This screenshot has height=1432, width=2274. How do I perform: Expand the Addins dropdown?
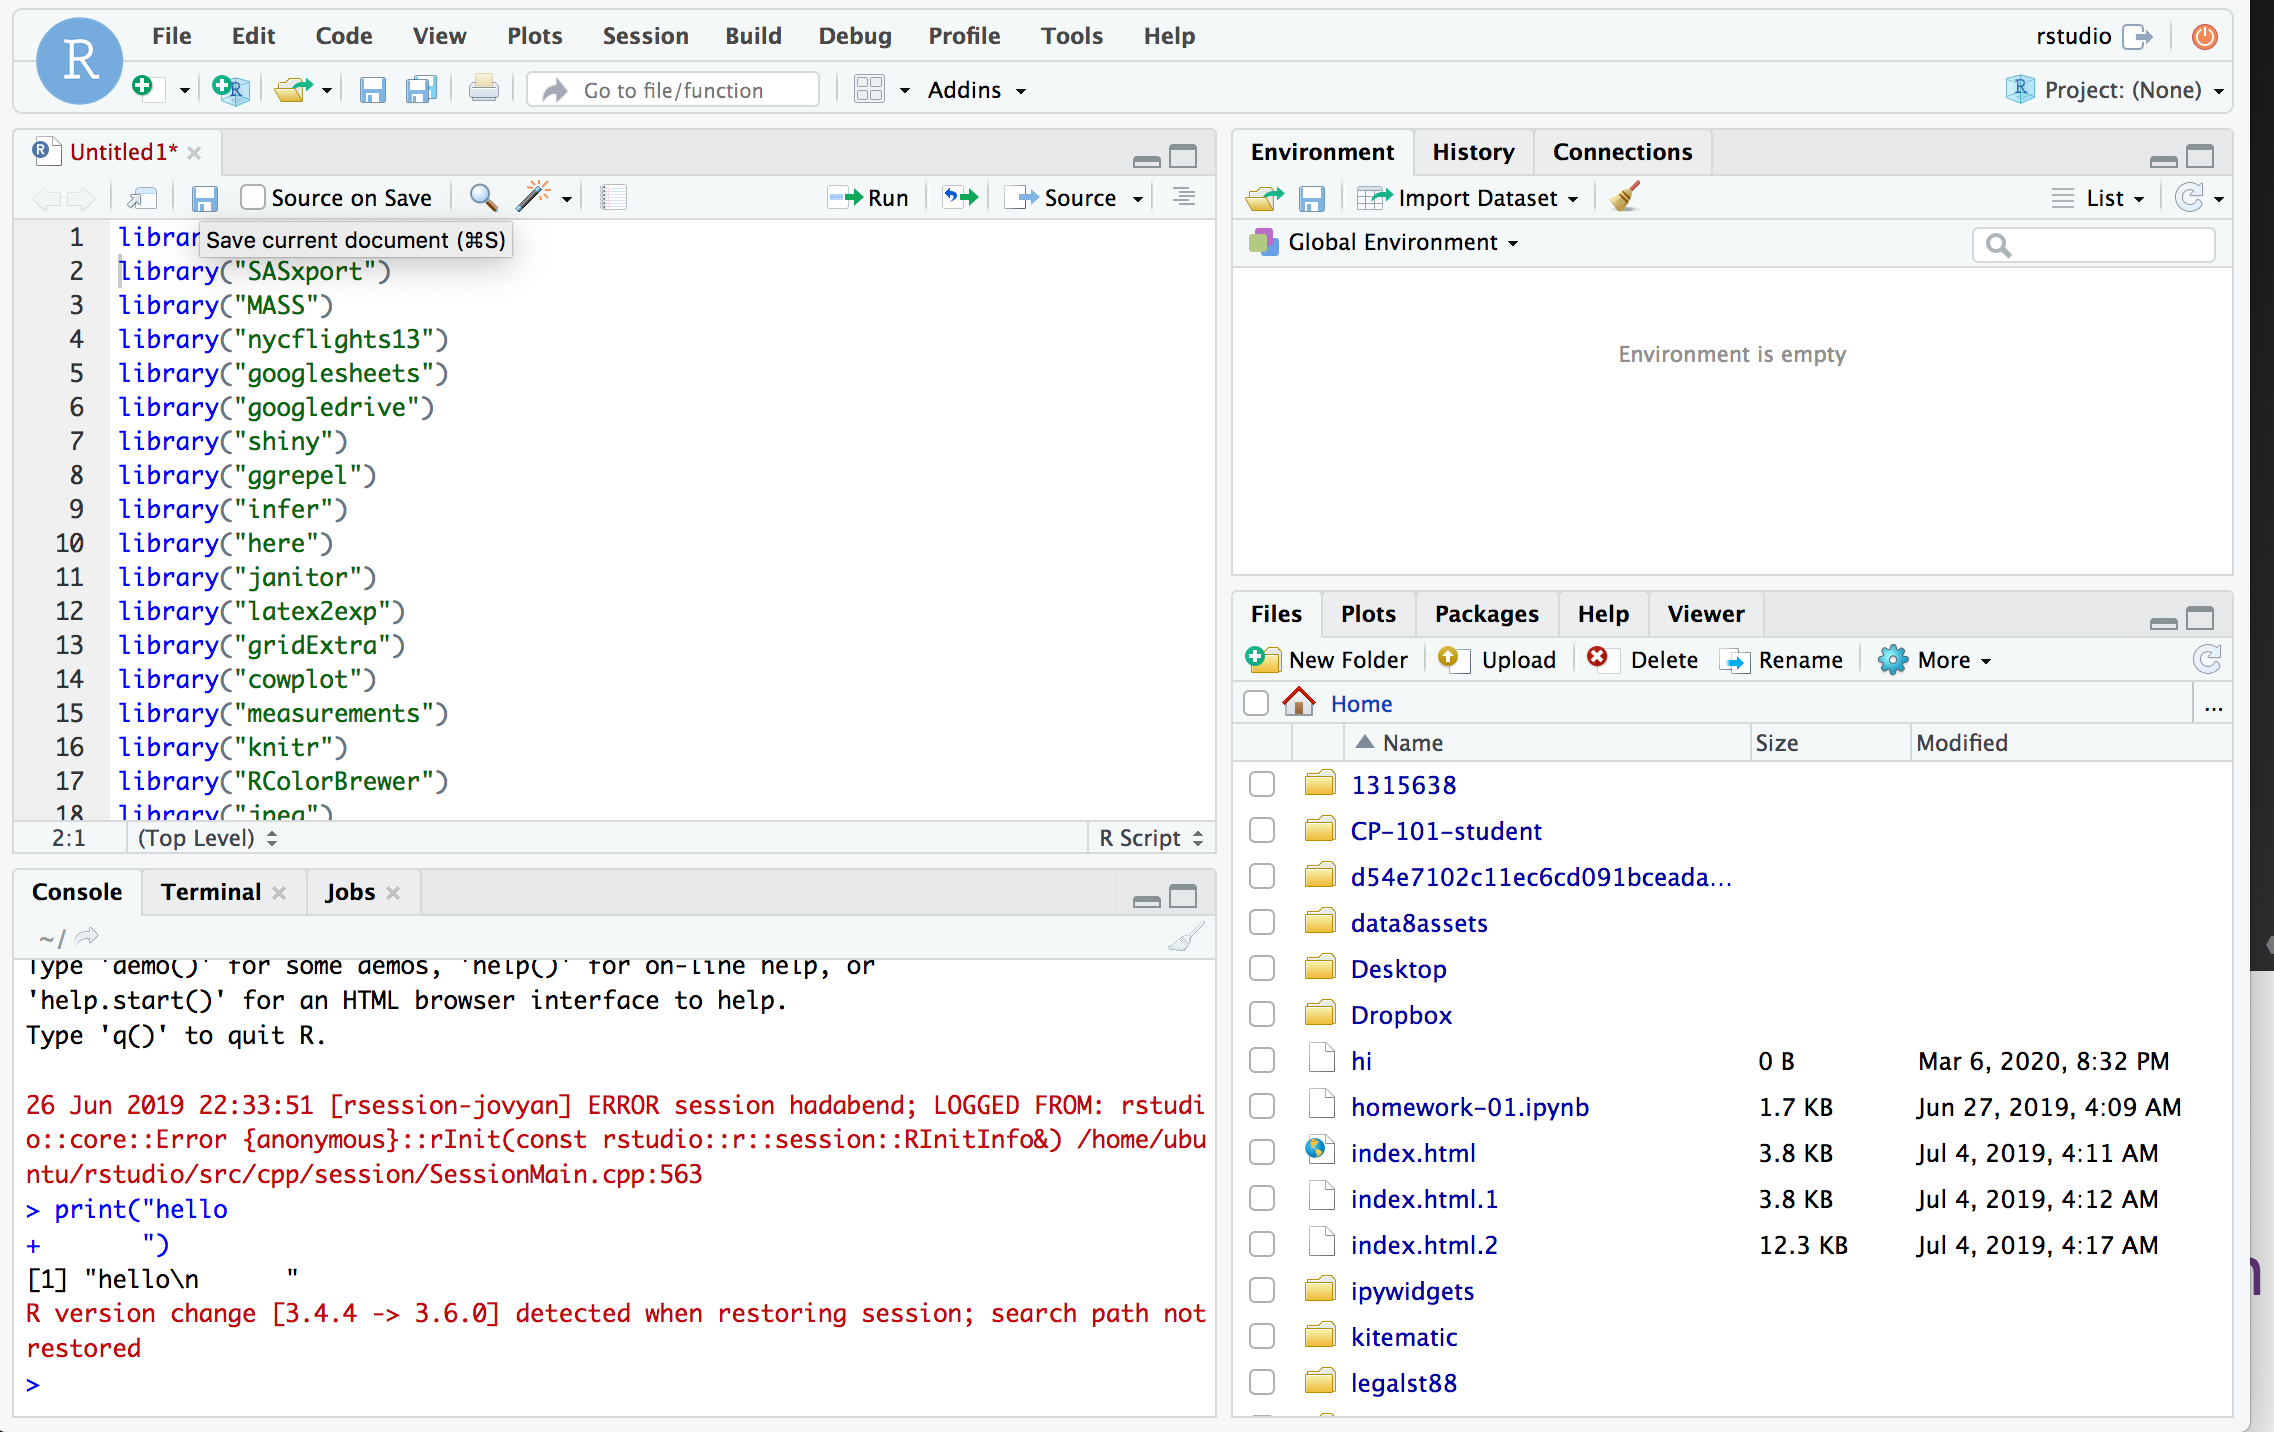click(975, 89)
